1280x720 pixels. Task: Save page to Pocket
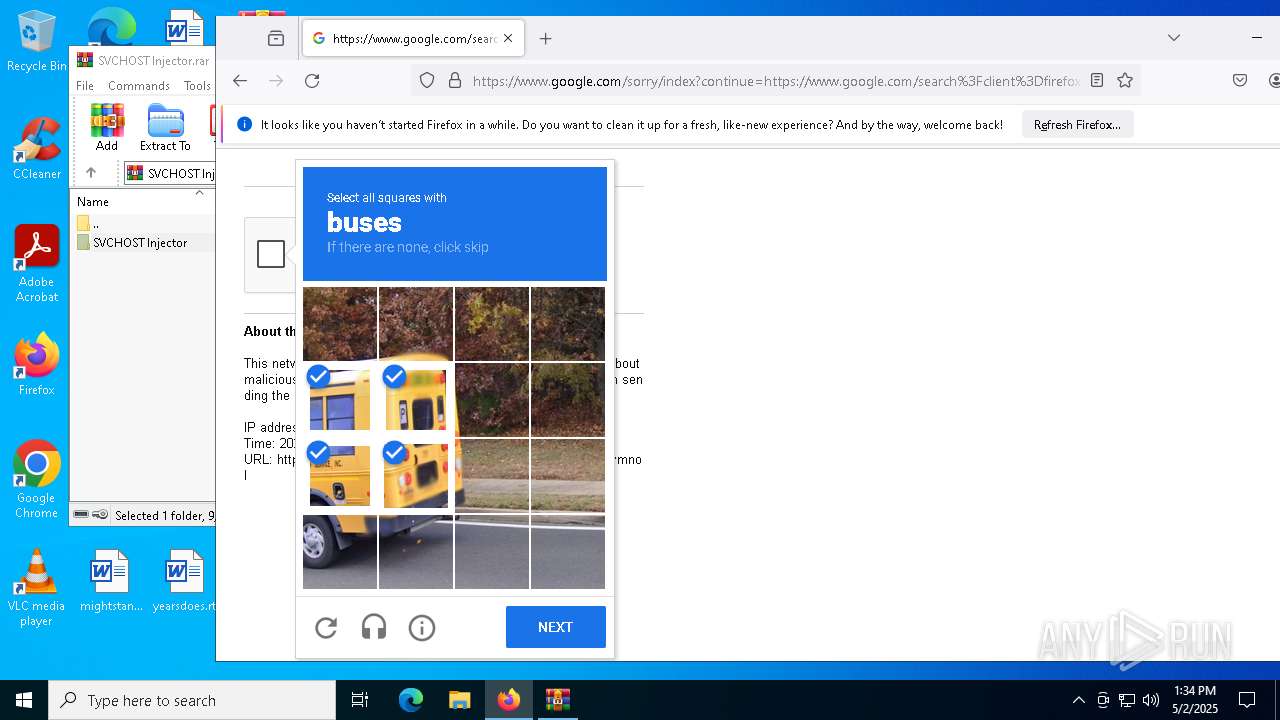click(1240, 81)
